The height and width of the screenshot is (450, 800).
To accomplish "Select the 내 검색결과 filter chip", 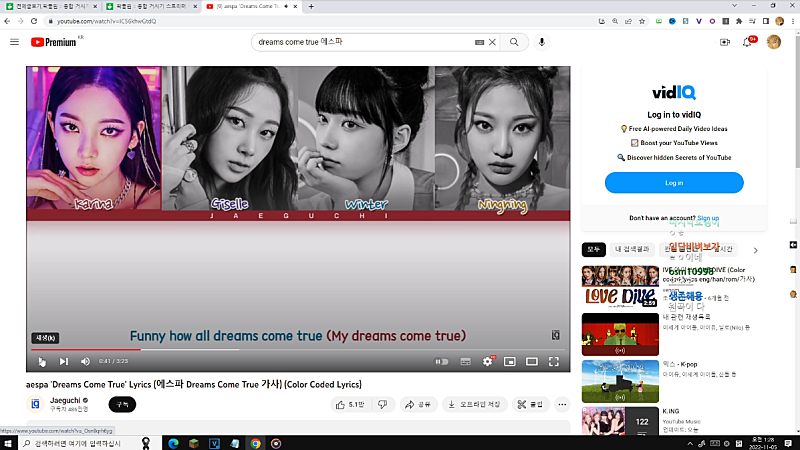I will click(x=632, y=249).
